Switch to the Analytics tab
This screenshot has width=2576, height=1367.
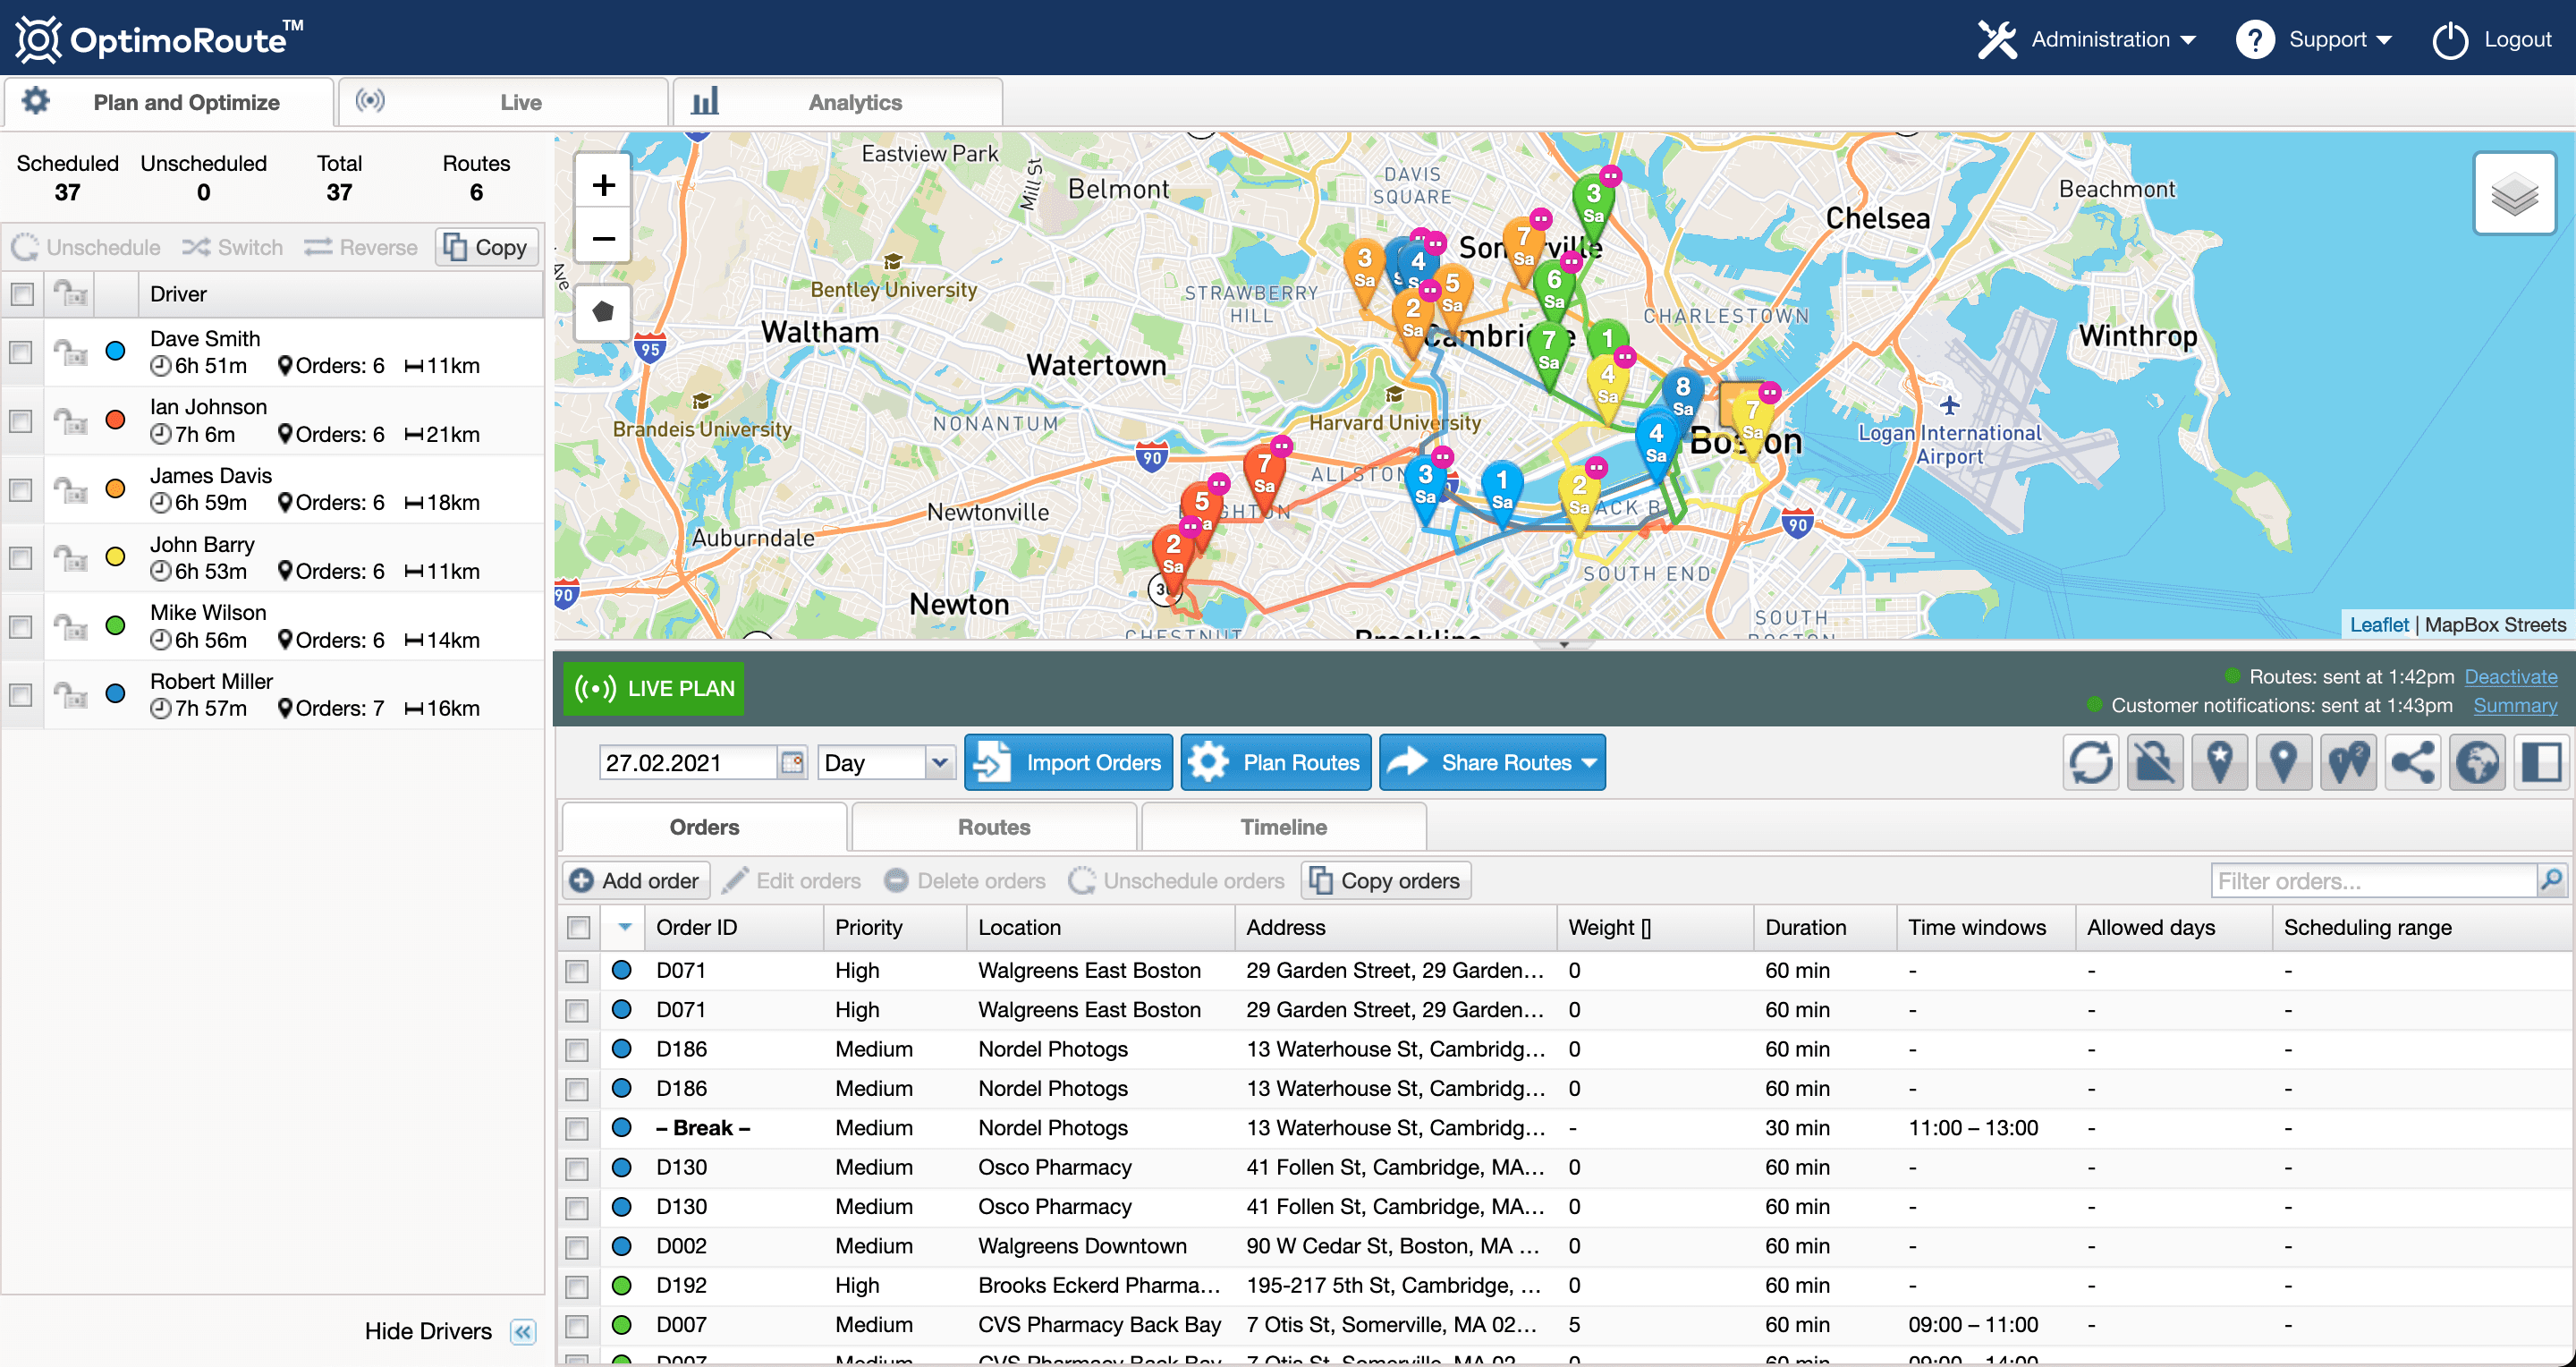(x=838, y=102)
